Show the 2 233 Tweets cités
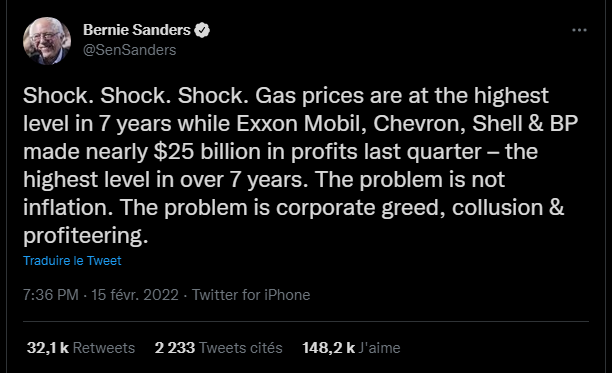The width and height of the screenshot is (612, 373). coord(218,348)
